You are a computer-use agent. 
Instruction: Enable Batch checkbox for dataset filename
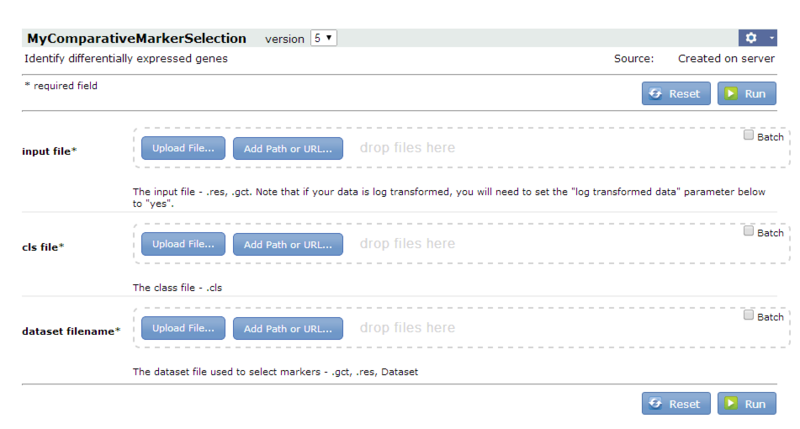click(x=748, y=315)
